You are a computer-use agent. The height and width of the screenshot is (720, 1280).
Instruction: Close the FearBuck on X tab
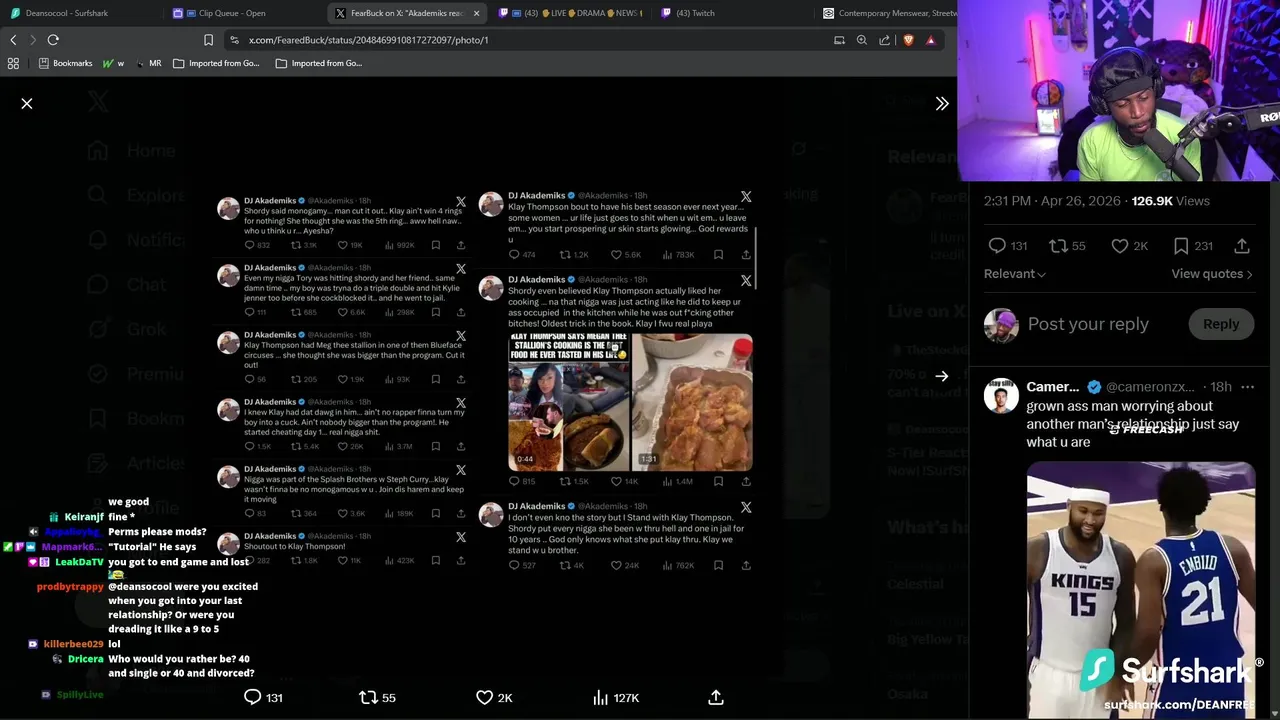click(476, 13)
